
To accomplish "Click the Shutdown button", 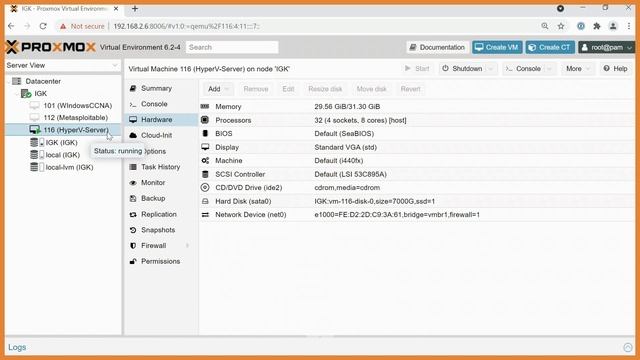I will click(x=463, y=69).
